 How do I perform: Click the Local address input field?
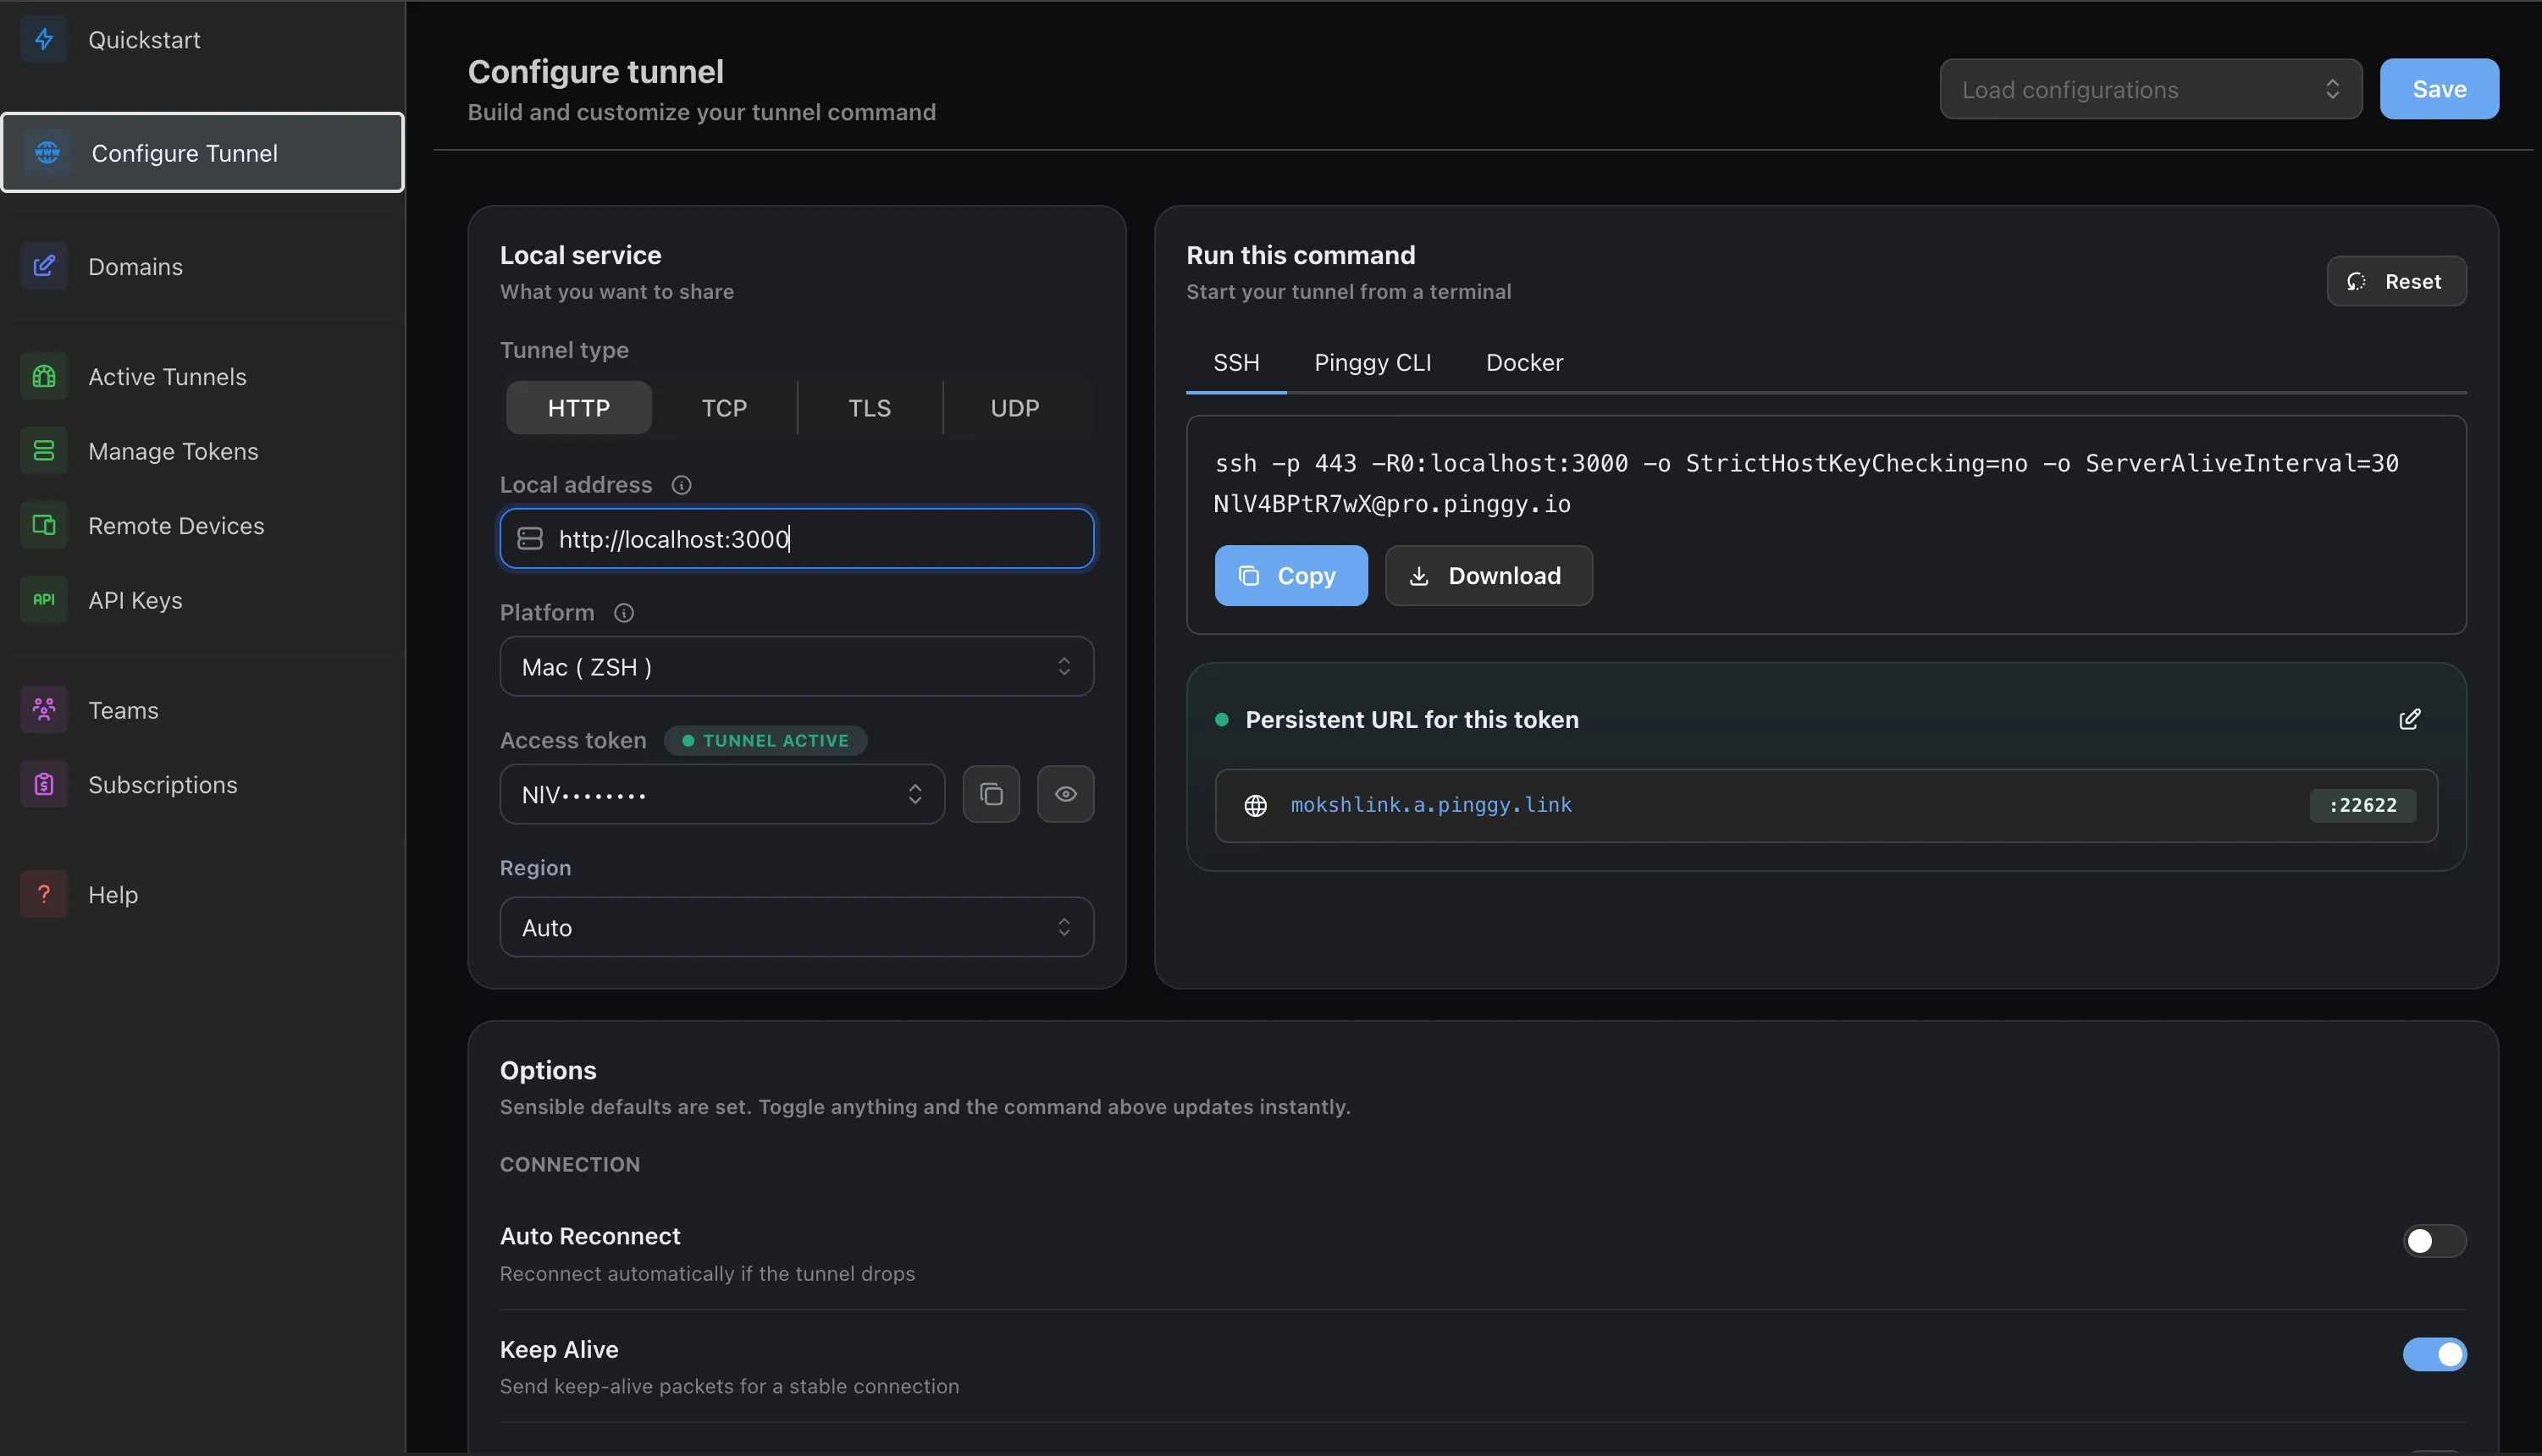click(x=796, y=539)
